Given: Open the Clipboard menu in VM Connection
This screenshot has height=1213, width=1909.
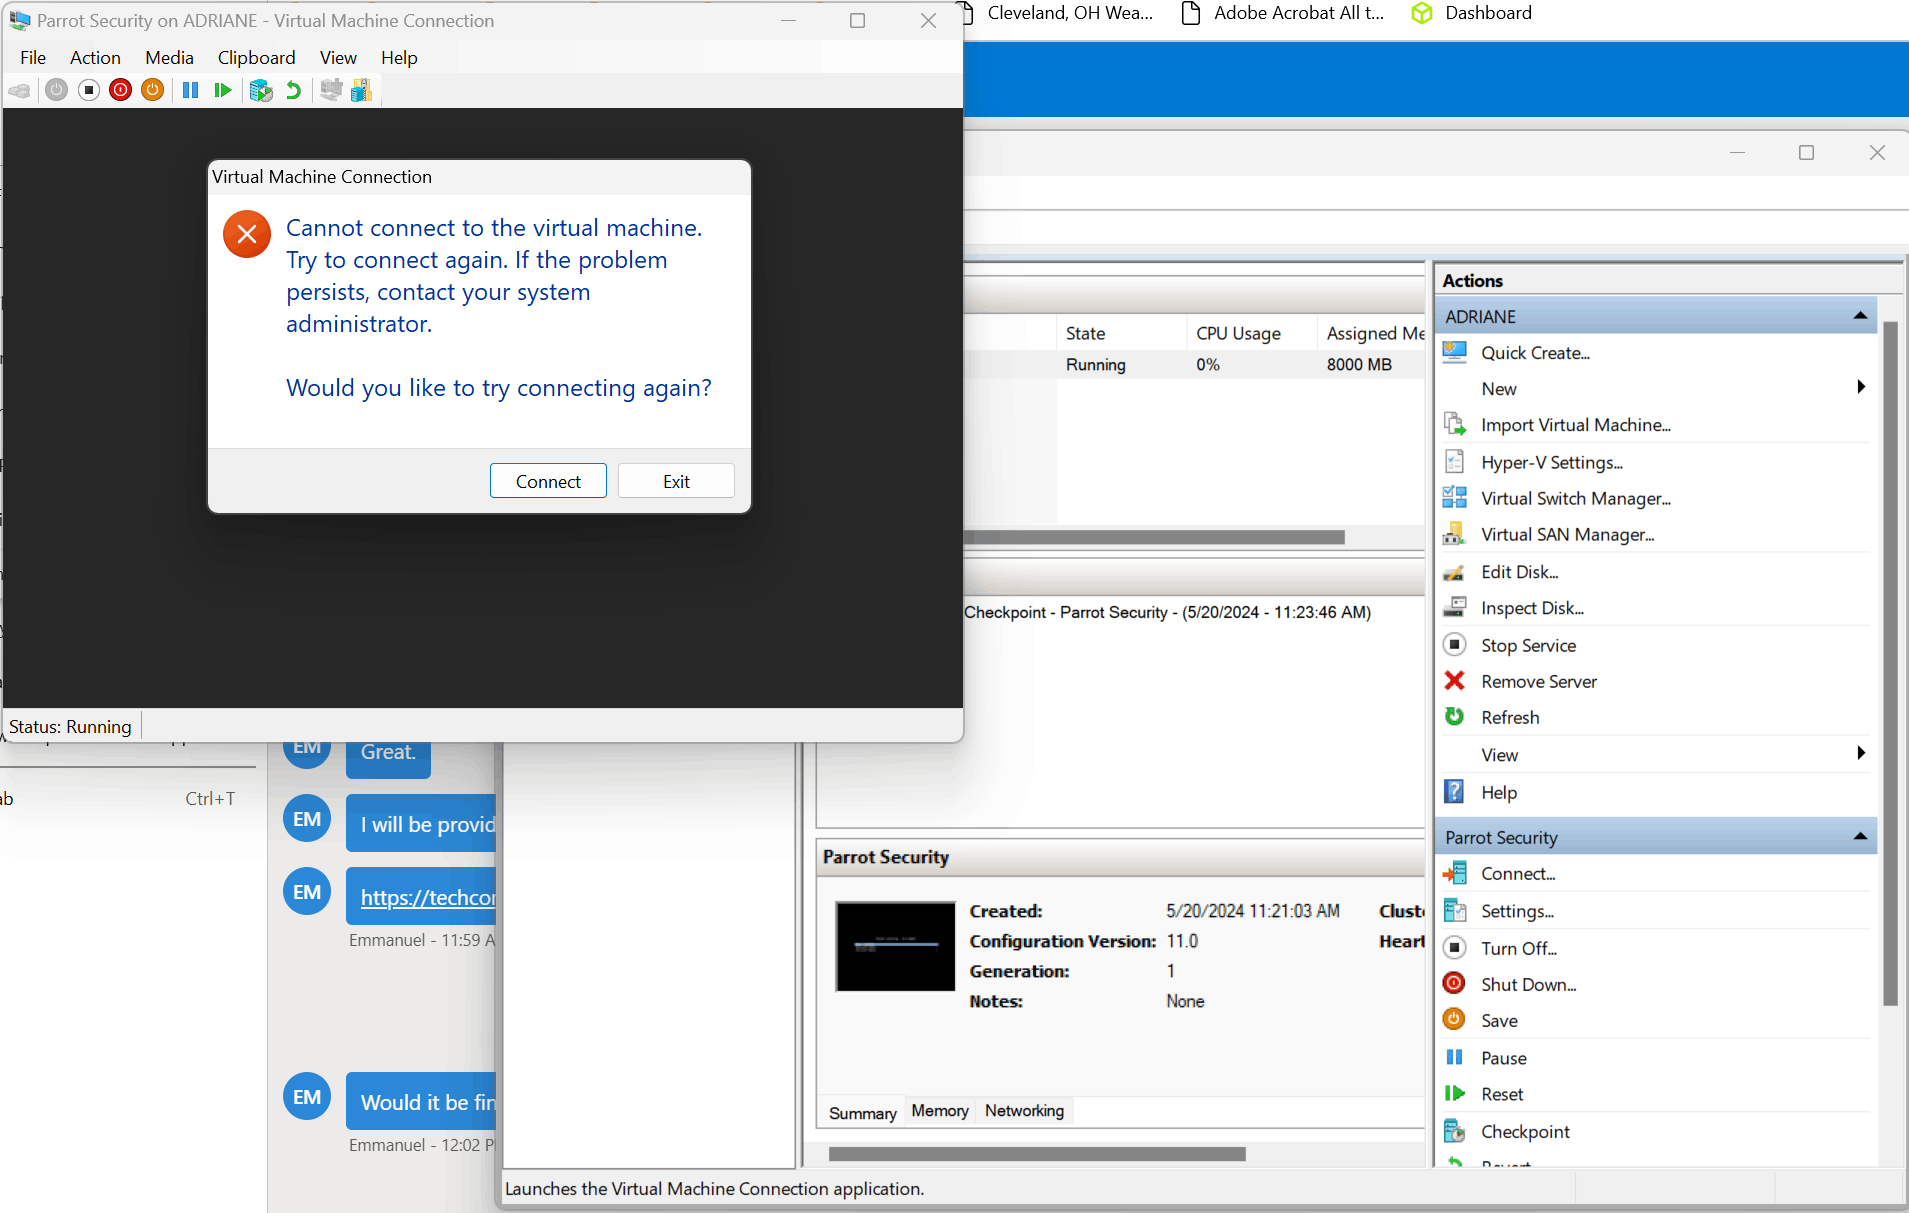Looking at the screenshot, I should tap(256, 58).
